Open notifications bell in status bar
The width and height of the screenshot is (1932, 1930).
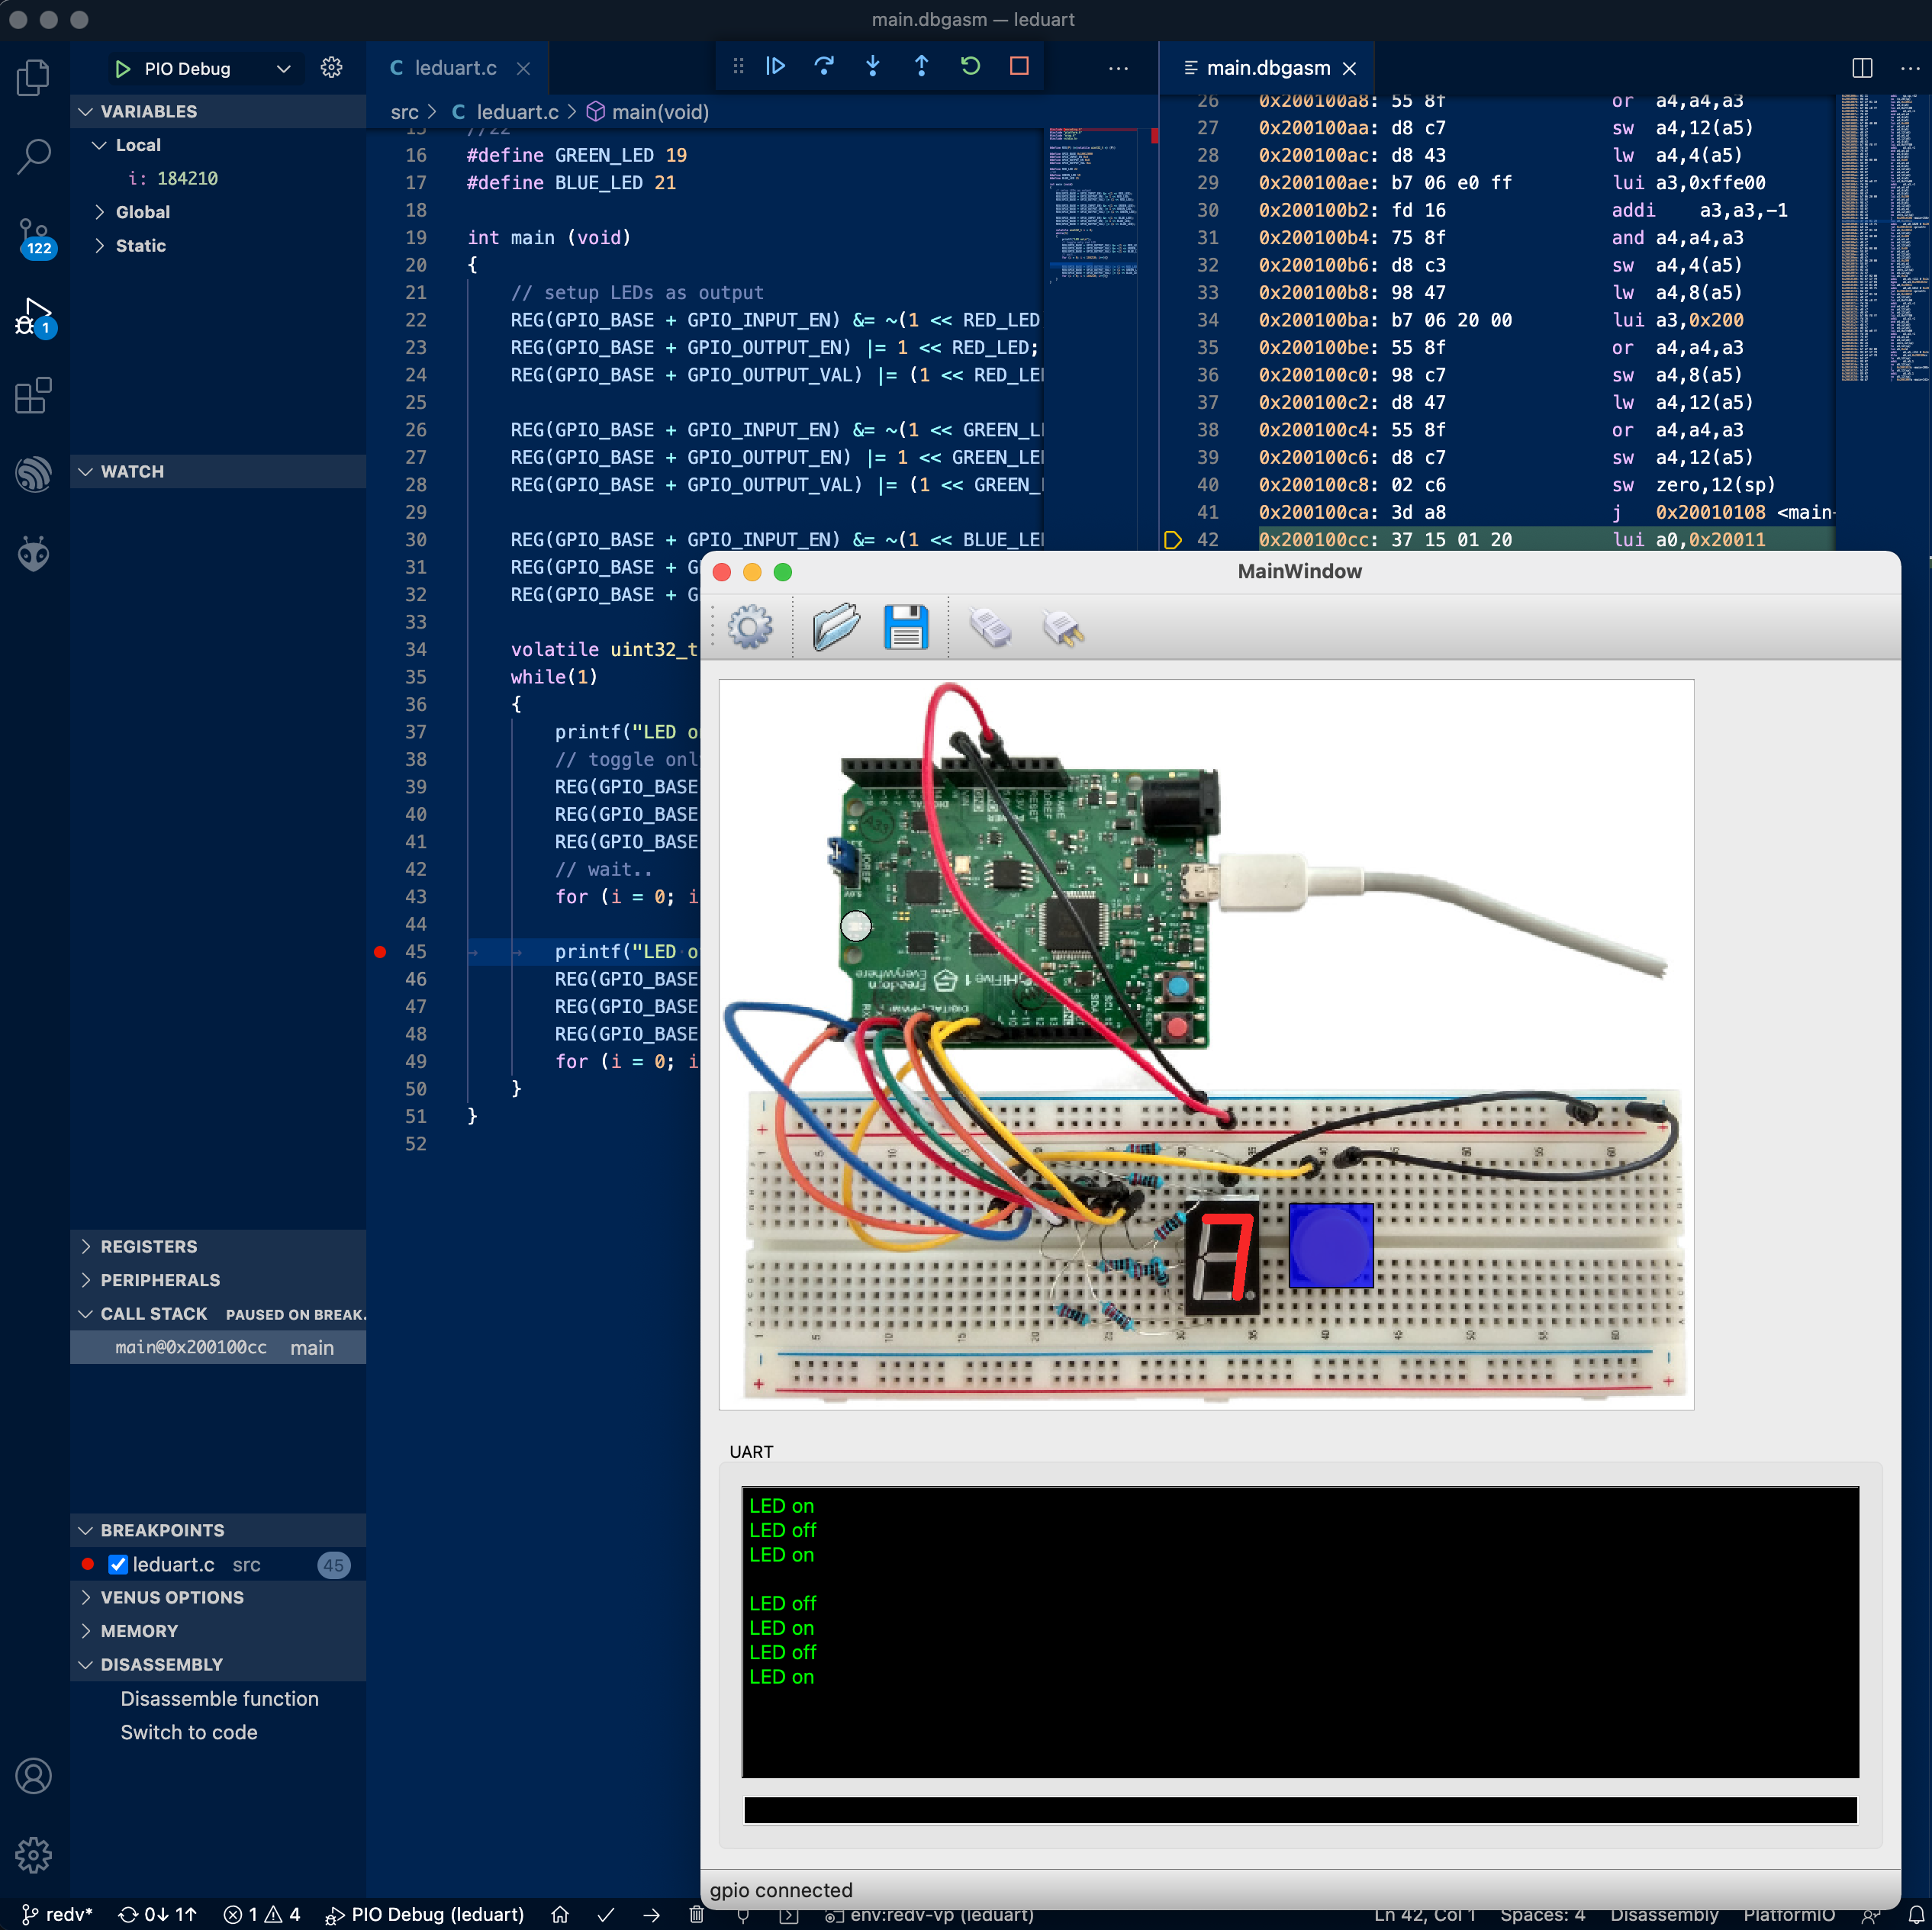[1915, 1914]
